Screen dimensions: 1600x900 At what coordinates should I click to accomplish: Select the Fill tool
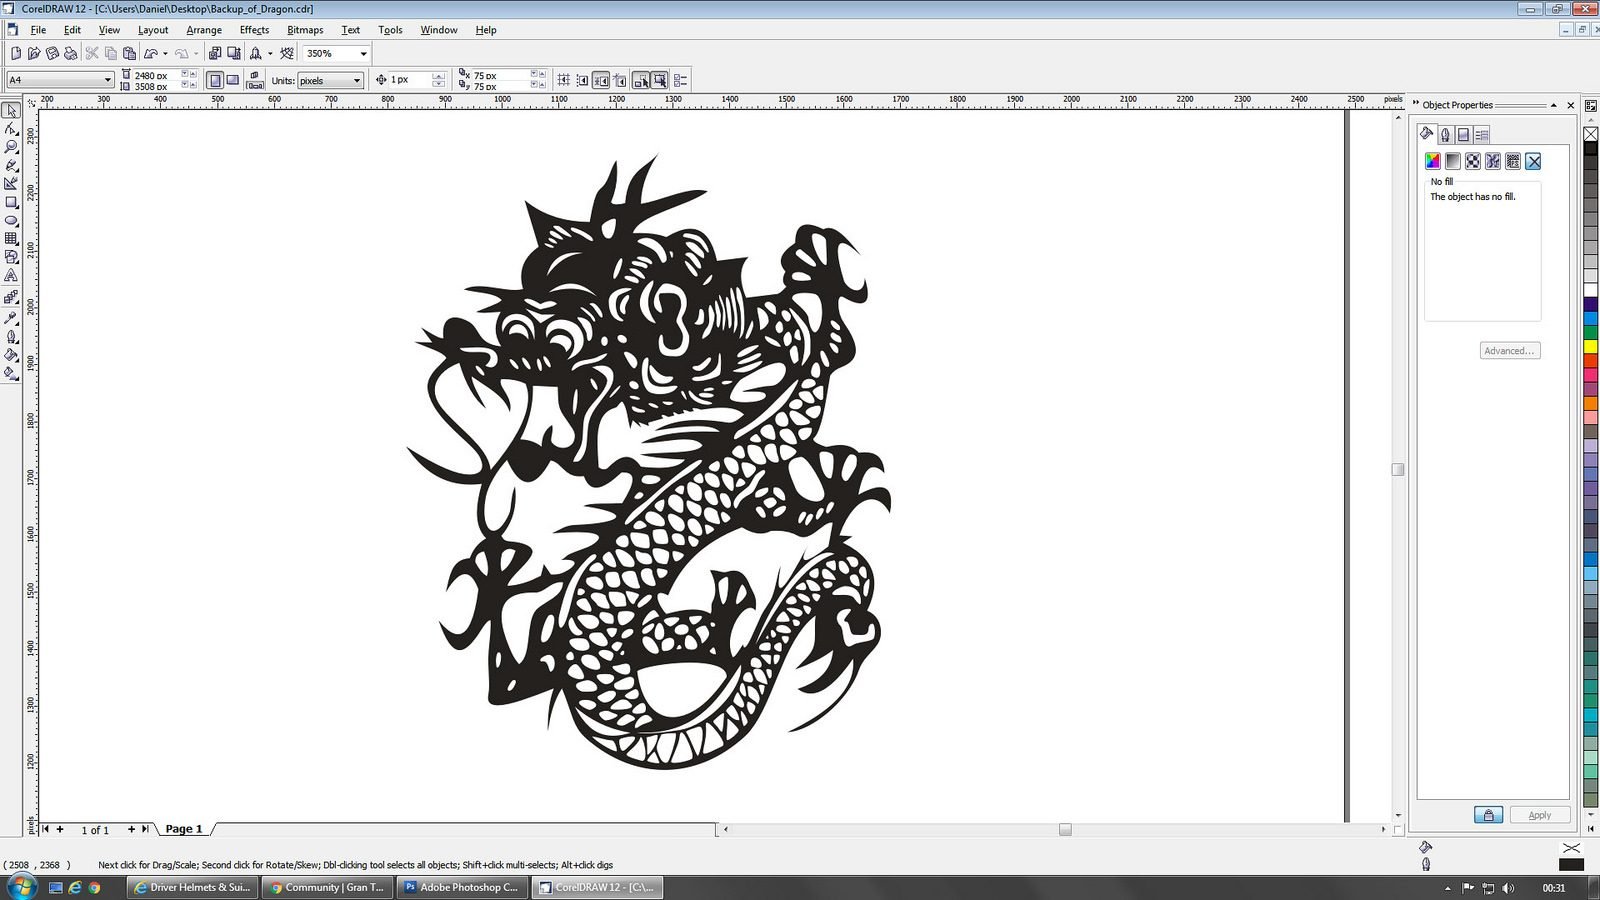(x=11, y=354)
